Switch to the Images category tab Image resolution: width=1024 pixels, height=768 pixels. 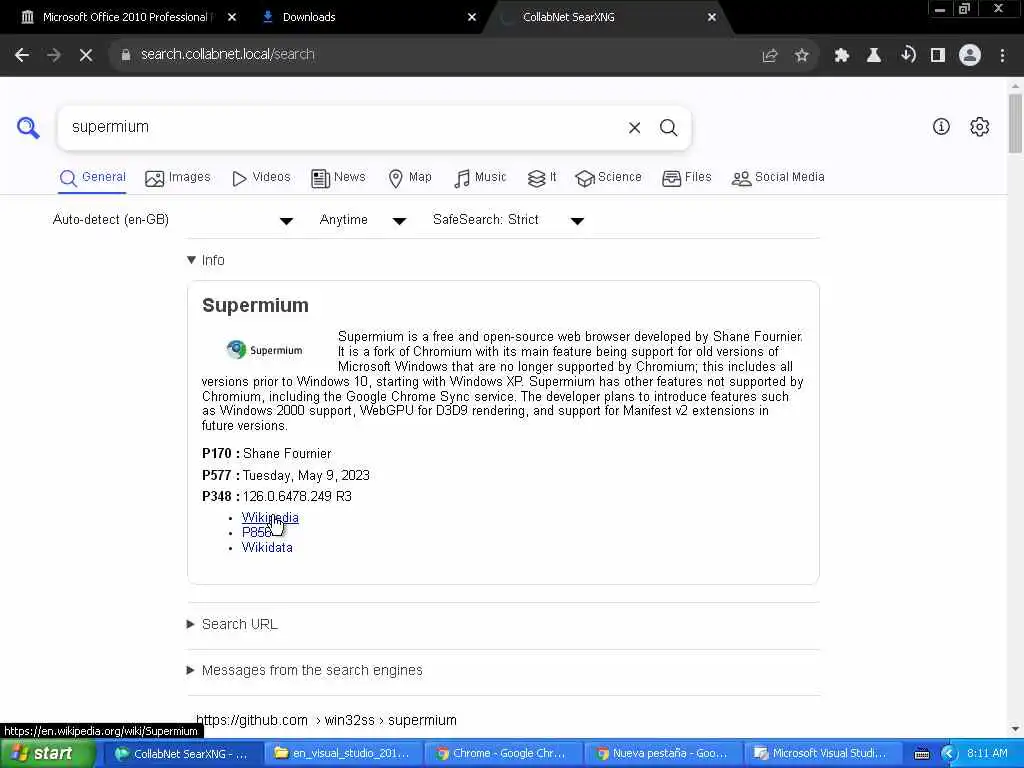pyautogui.click(x=178, y=178)
